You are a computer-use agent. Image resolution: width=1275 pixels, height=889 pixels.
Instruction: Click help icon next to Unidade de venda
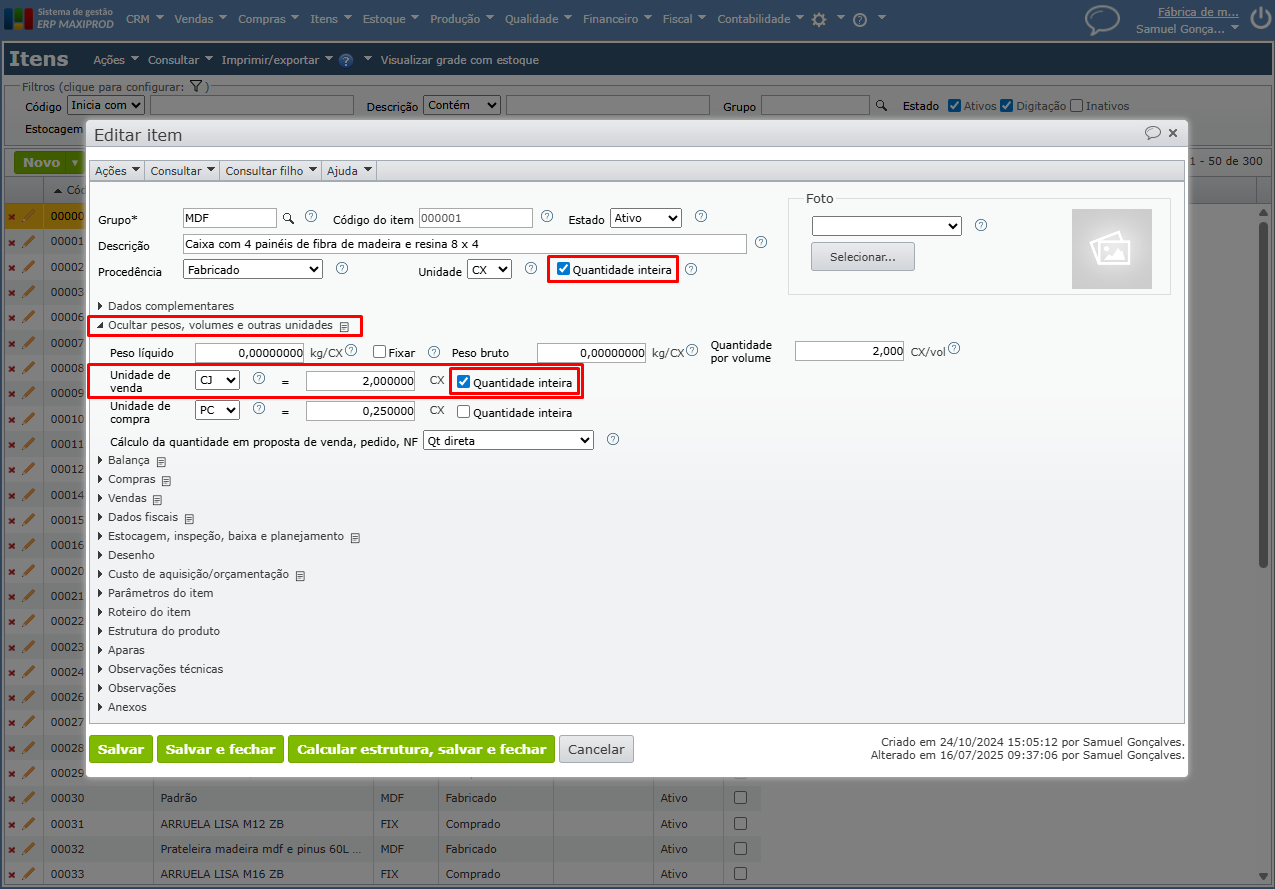coord(259,378)
